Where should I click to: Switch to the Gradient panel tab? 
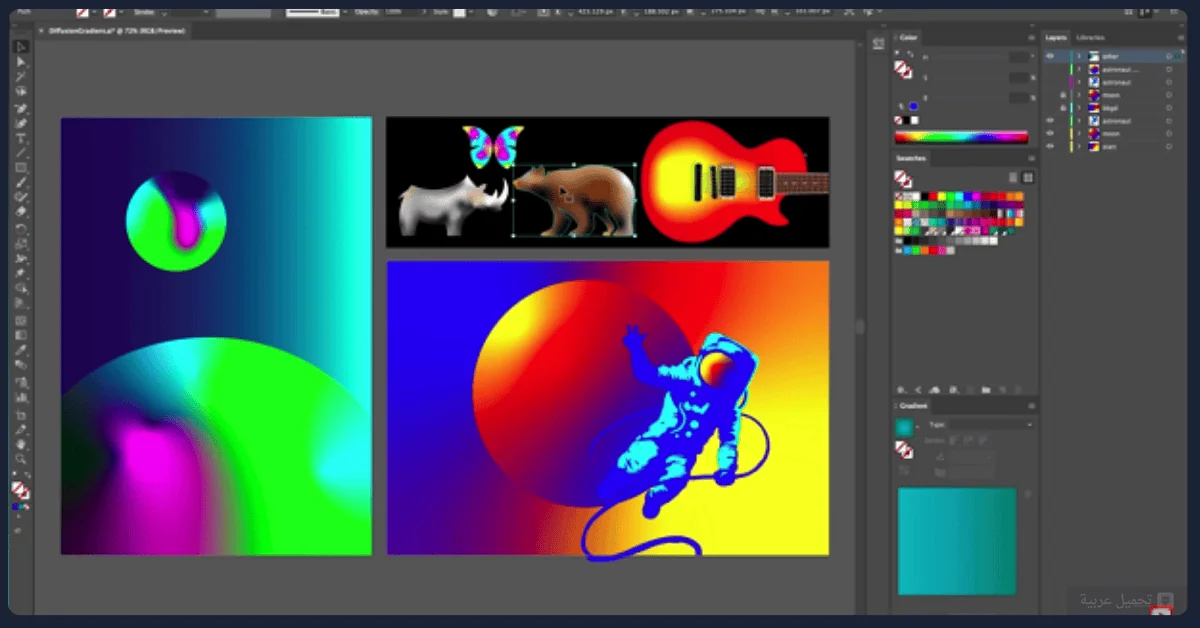[x=913, y=406]
